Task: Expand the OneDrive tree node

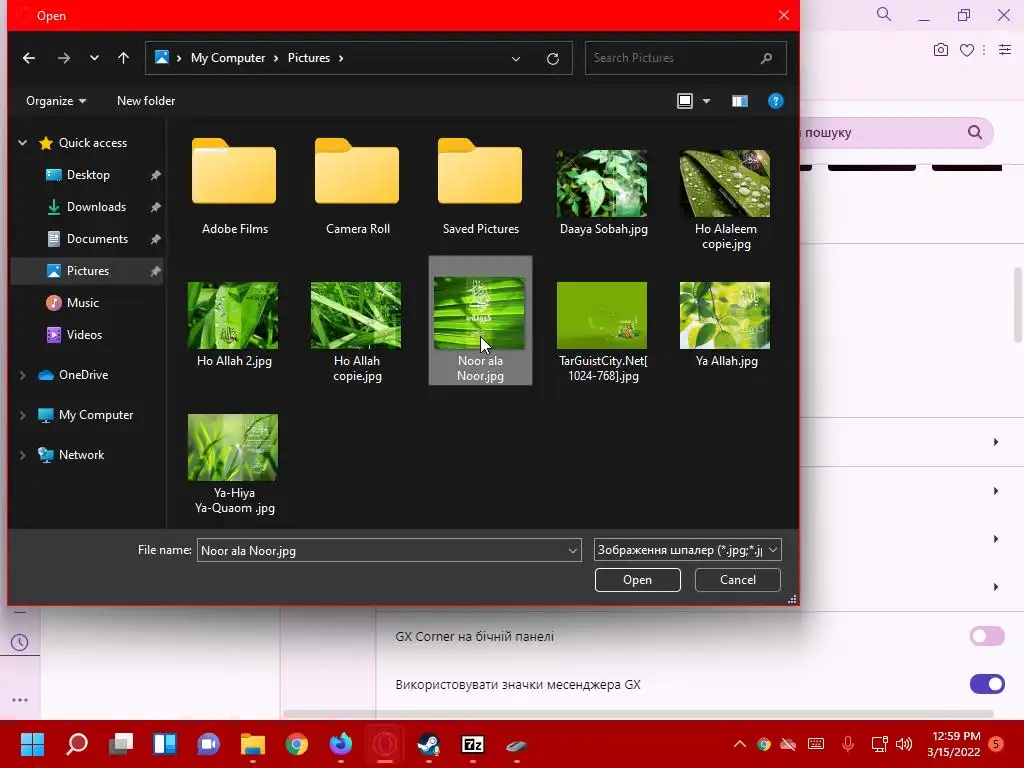Action: coord(23,375)
